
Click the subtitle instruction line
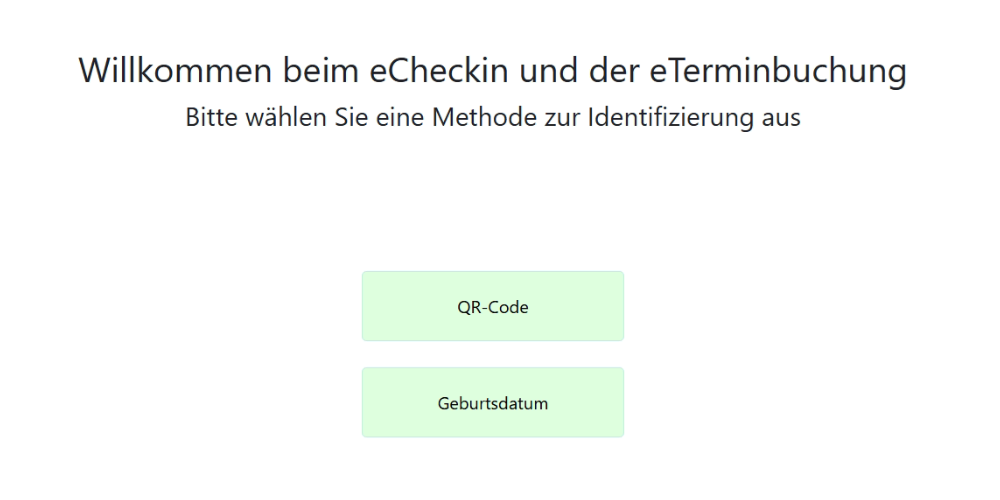point(492,117)
